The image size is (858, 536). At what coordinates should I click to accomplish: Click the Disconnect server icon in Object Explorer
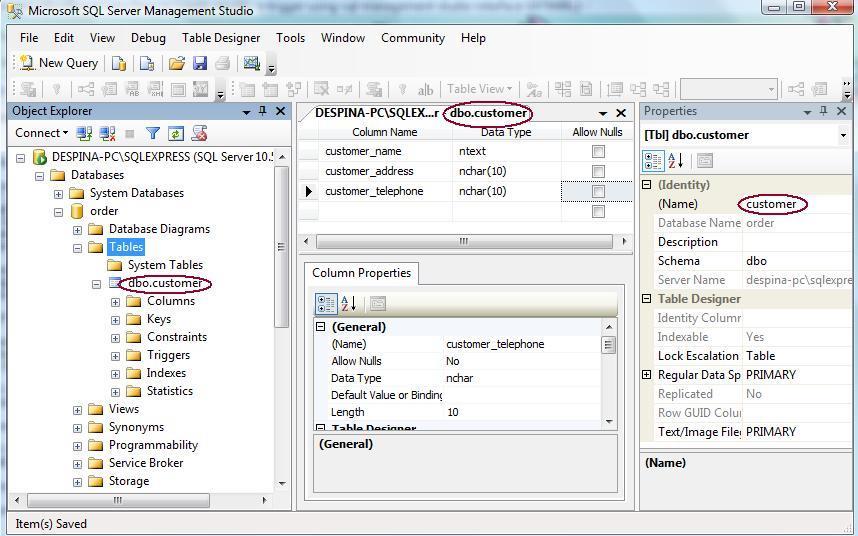click(107, 133)
